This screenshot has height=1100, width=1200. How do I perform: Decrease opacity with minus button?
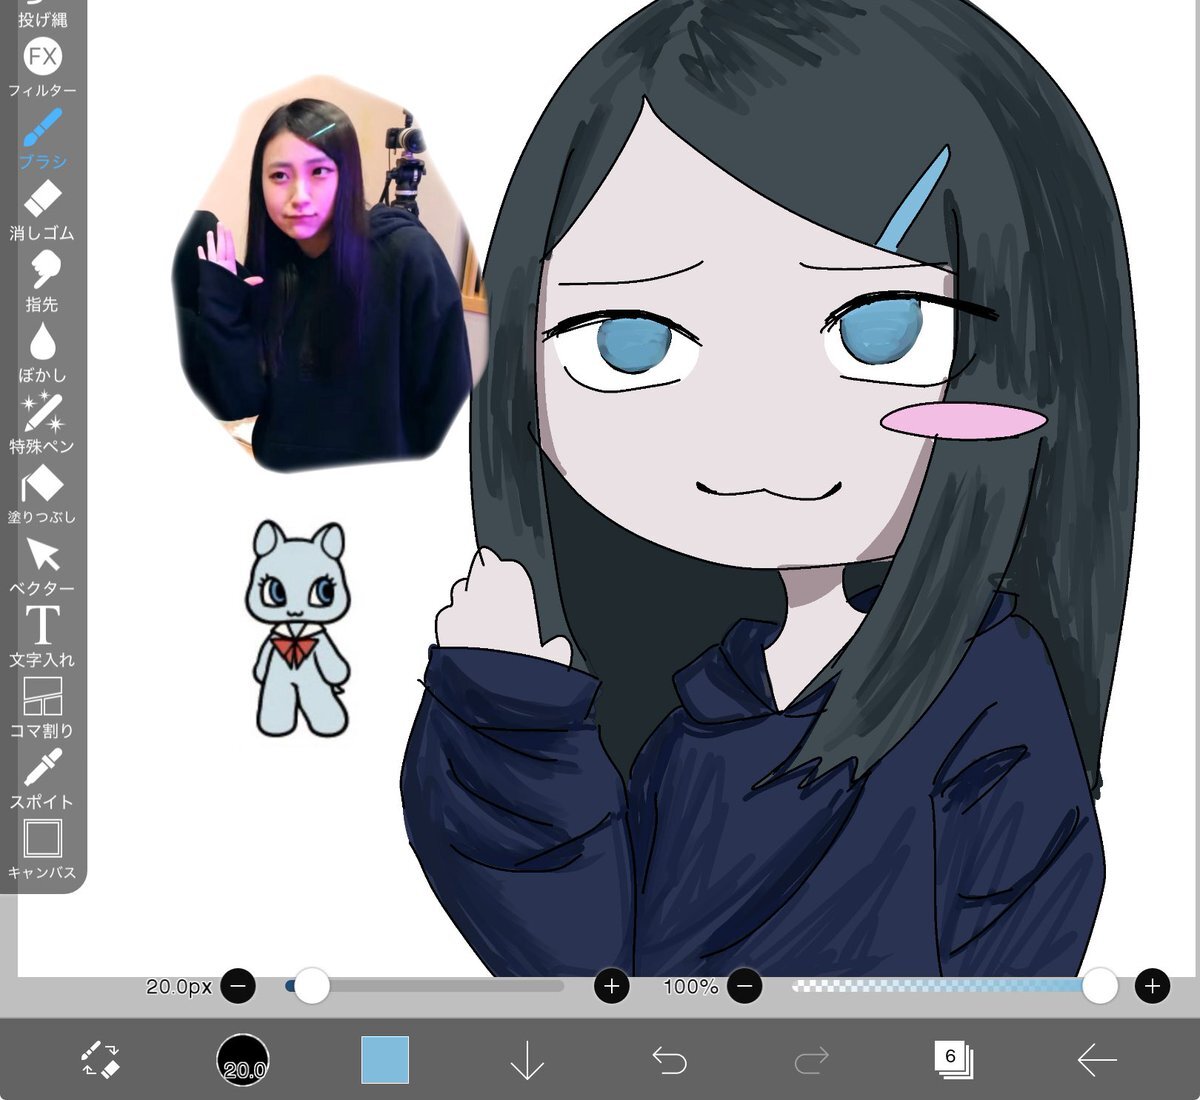pyautogui.click(x=744, y=987)
